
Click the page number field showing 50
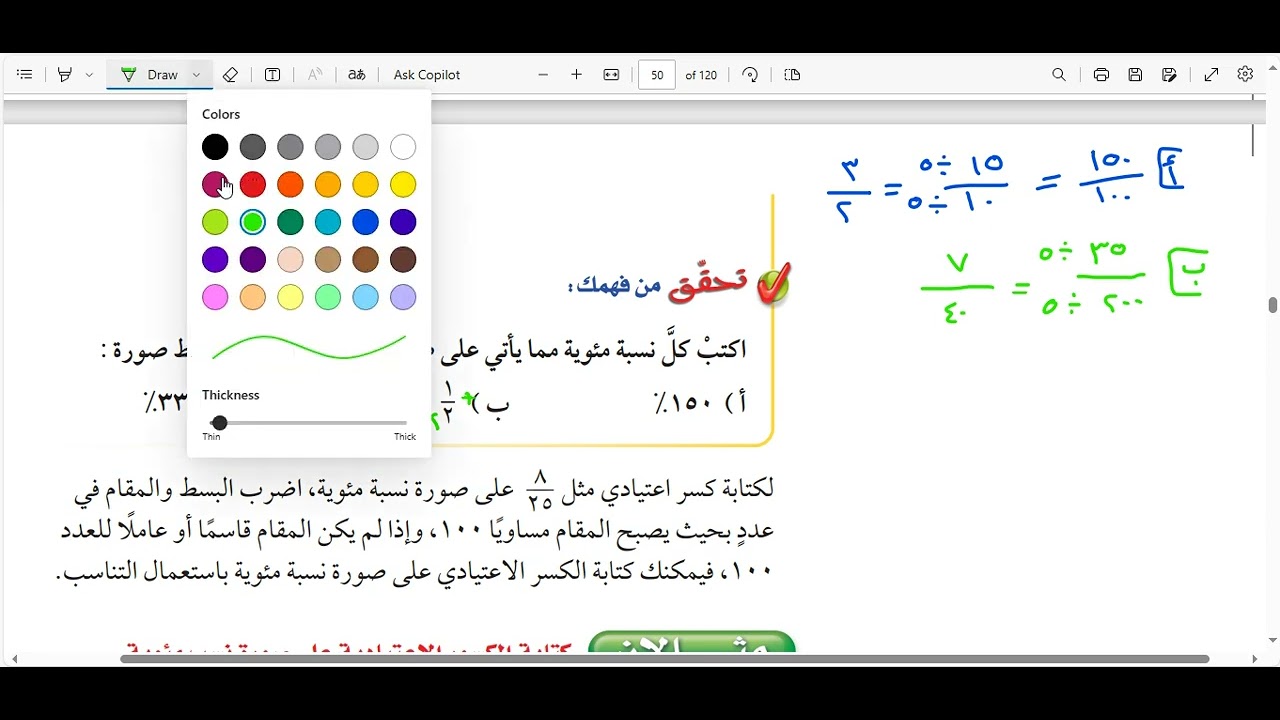[657, 75]
